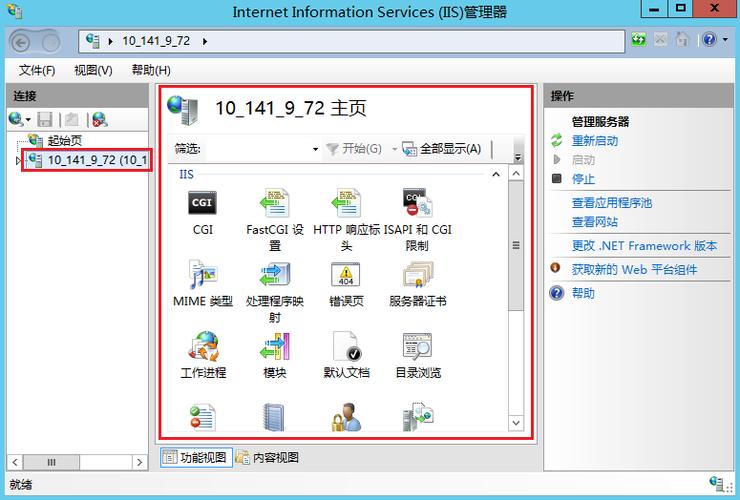Click 全部显示(A) button
Viewport: 740px width, 500px height.
442,149
